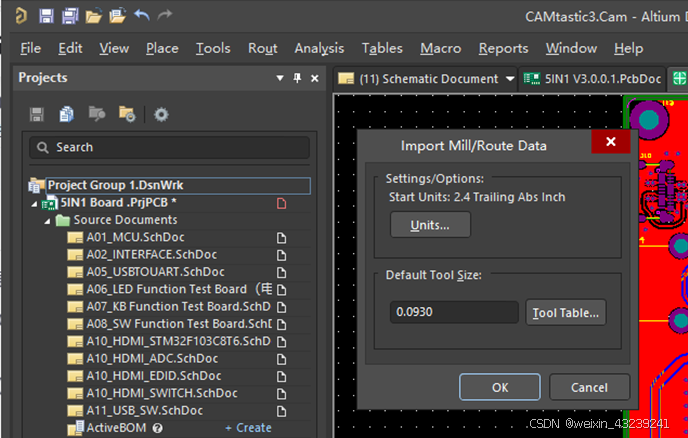Collapse the Source Documents folder
The width and height of the screenshot is (688, 438).
click(47, 221)
